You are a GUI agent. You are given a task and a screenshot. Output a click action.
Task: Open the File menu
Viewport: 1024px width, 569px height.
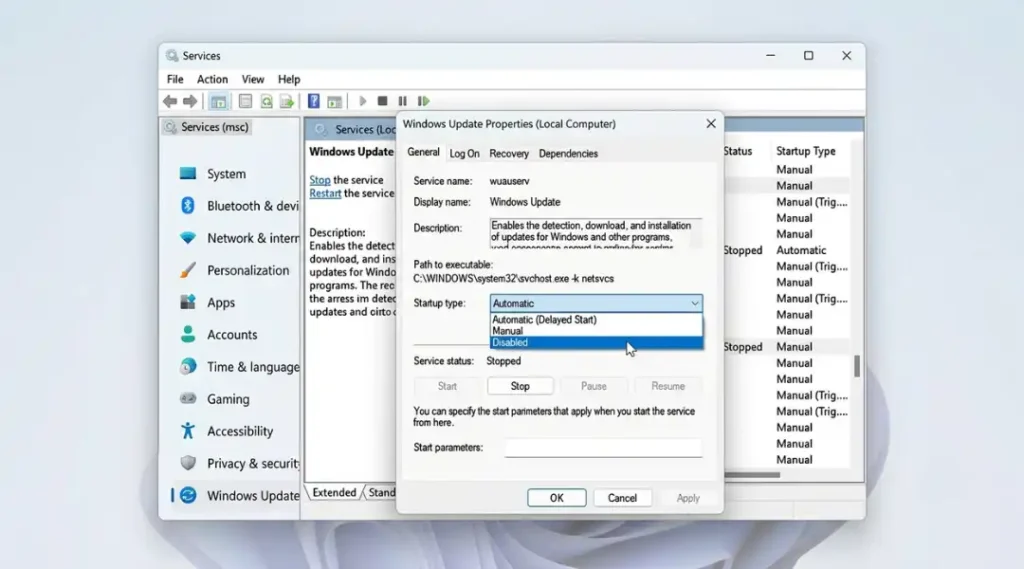(175, 79)
